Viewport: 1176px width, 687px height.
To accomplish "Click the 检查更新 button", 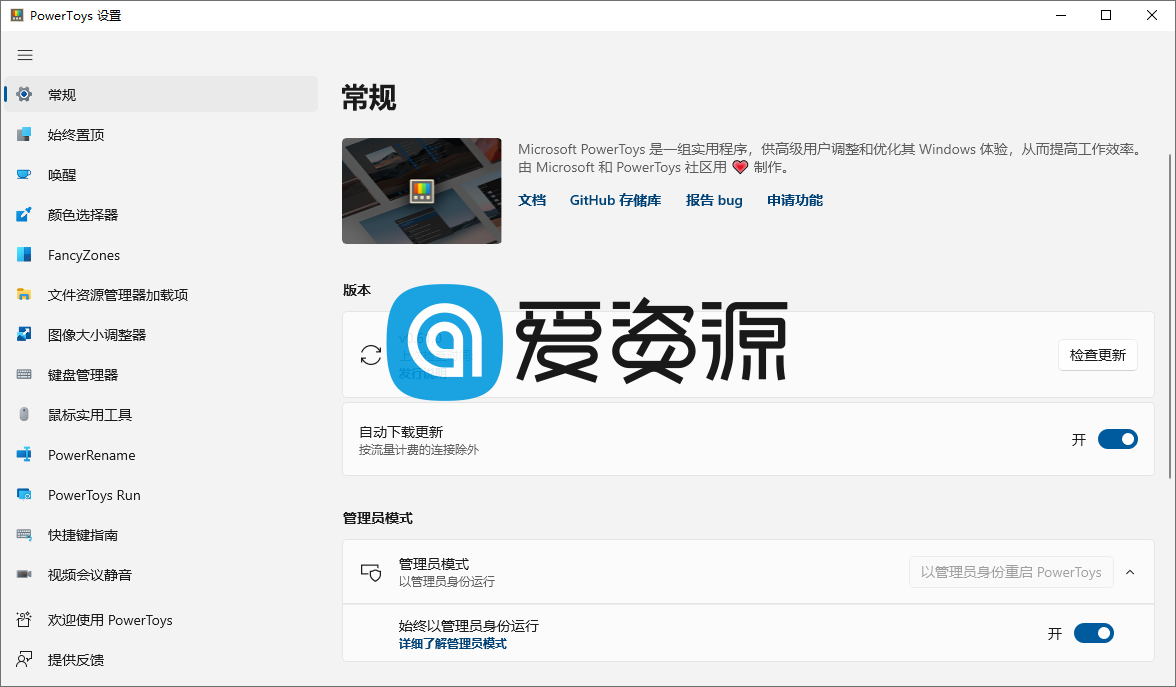I will [x=1097, y=355].
